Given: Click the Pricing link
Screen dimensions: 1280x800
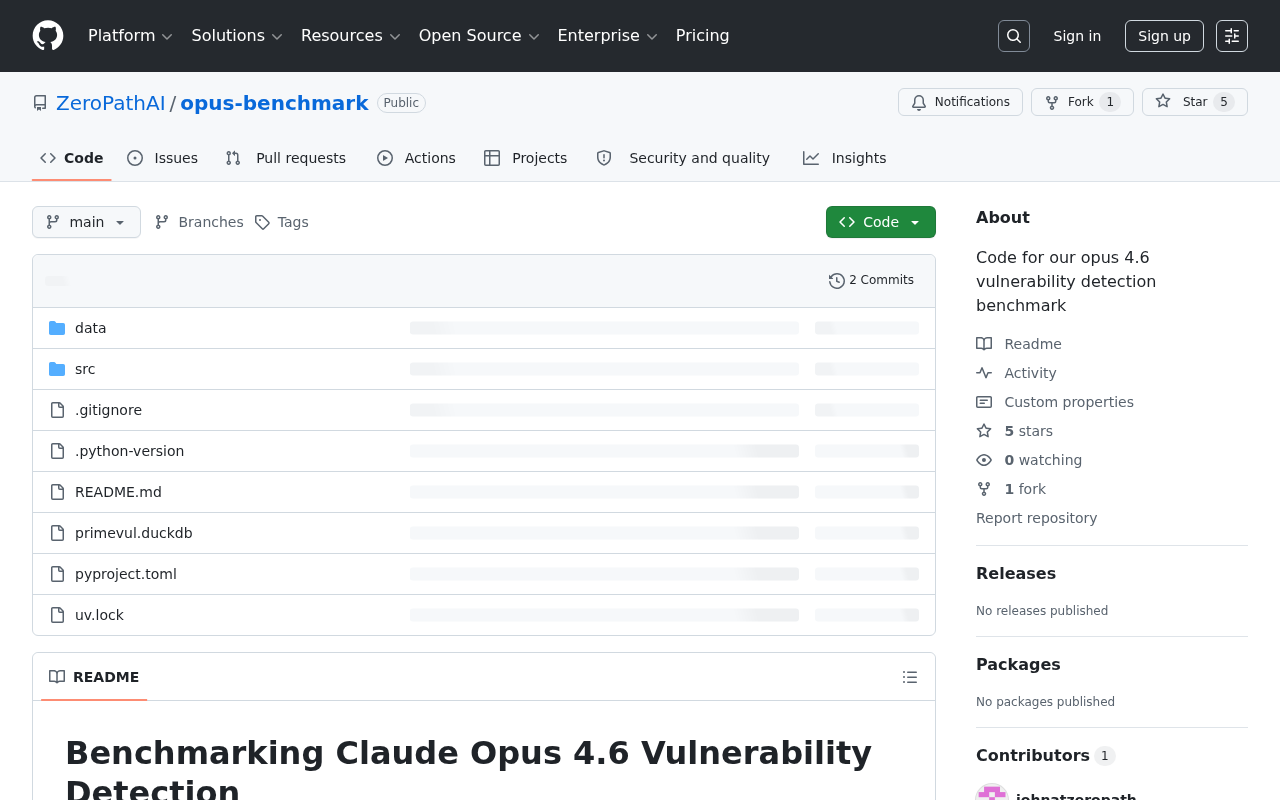Looking at the screenshot, I should (x=703, y=36).
